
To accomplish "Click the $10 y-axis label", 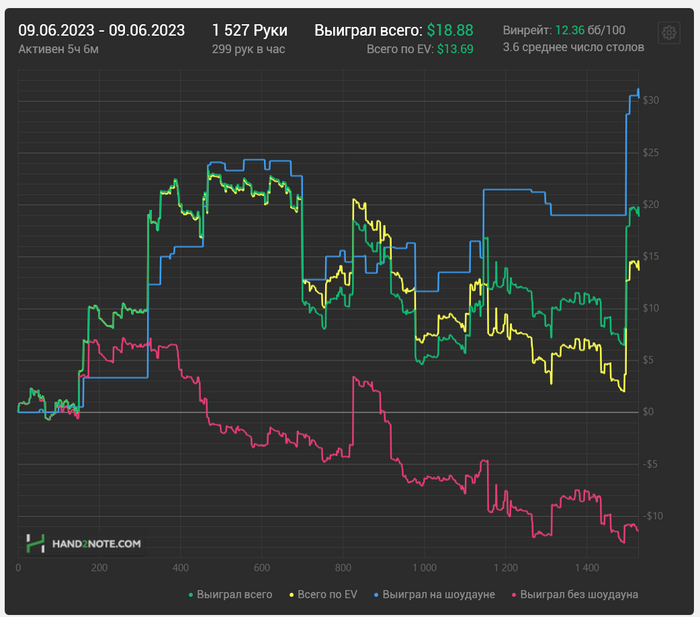I will (650, 308).
